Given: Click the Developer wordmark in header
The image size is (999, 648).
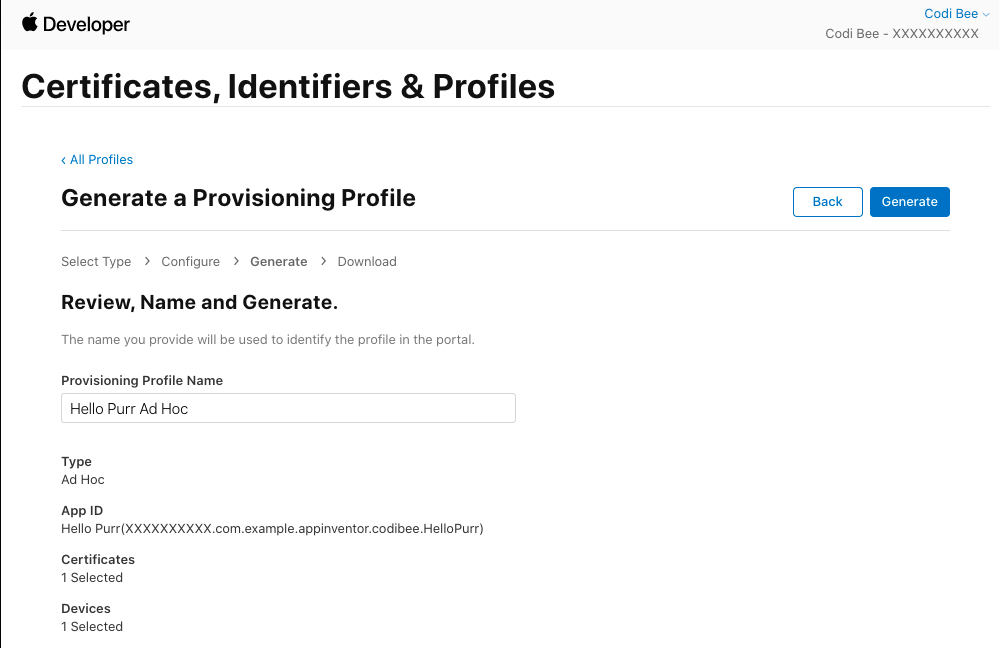Looking at the screenshot, I should pyautogui.click(x=86, y=24).
